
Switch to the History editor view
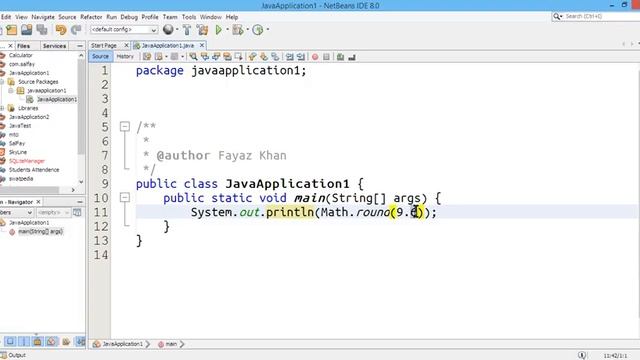tap(125, 56)
